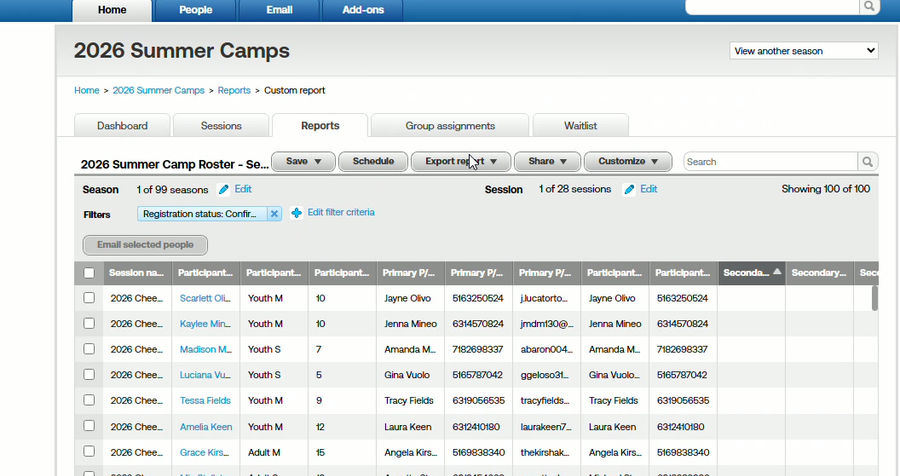Click the report search magnifier icon
900x476 pixels.
867,162
